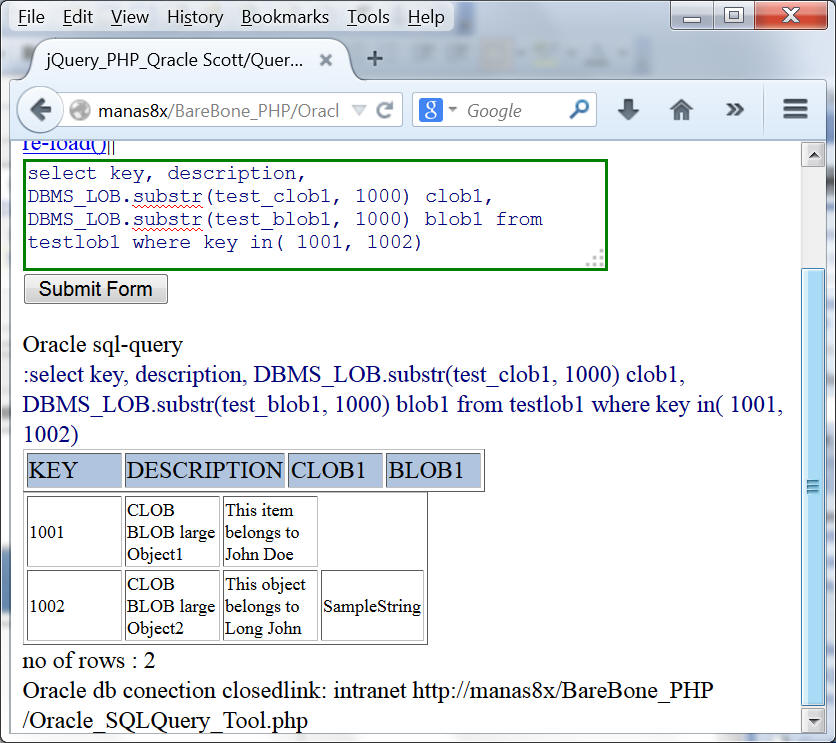This screenshot has width=836, height=743.
Task: Grab the textarea resize handle
Action: coord(596,258)
